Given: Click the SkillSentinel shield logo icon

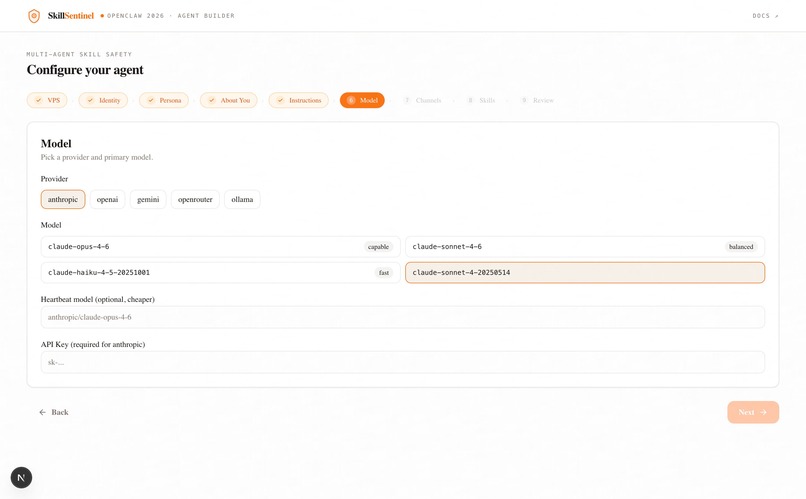Looking at the screenshot, I should click(x=34, y=16).
